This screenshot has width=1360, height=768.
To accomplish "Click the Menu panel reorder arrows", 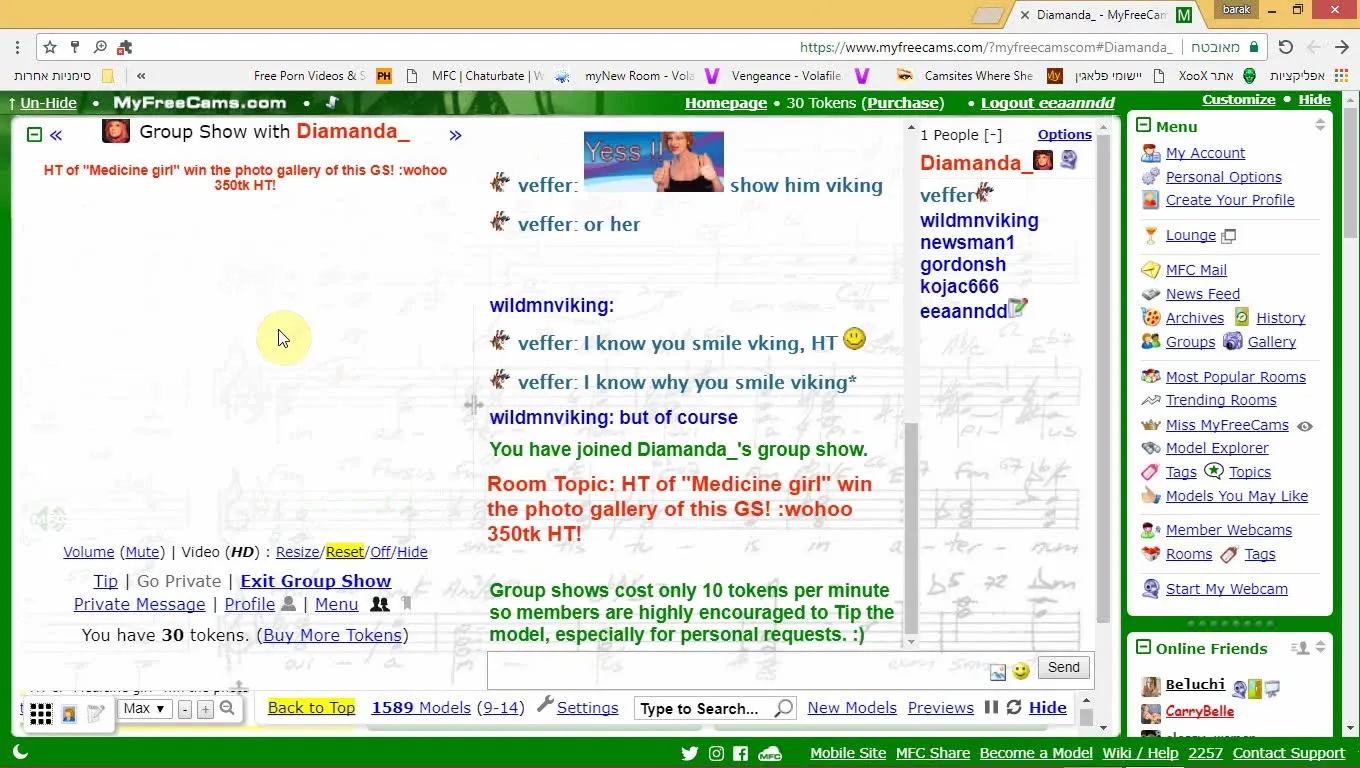I will [x=1320, y=125].
